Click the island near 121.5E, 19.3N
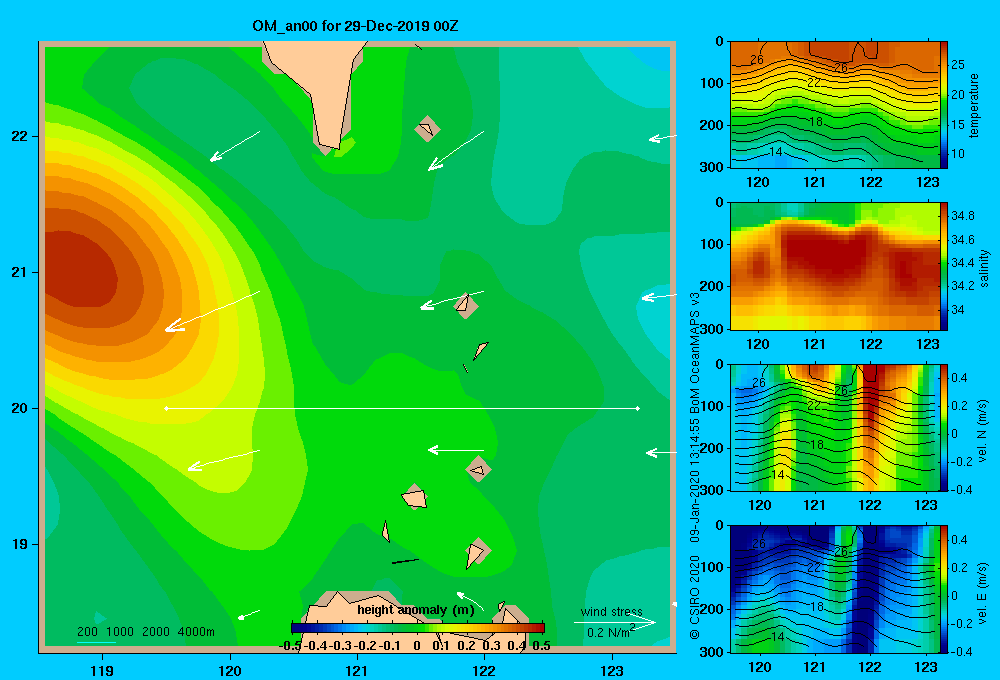The width and height of the screenshot is (1000, 680). point(415,497)
